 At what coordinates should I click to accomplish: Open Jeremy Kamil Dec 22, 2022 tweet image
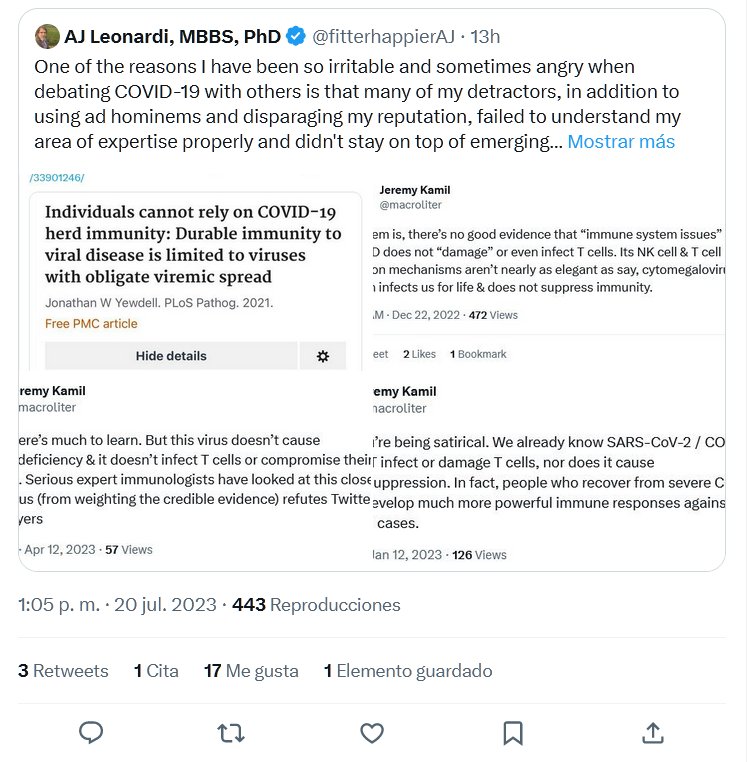(x=548, y=270)
